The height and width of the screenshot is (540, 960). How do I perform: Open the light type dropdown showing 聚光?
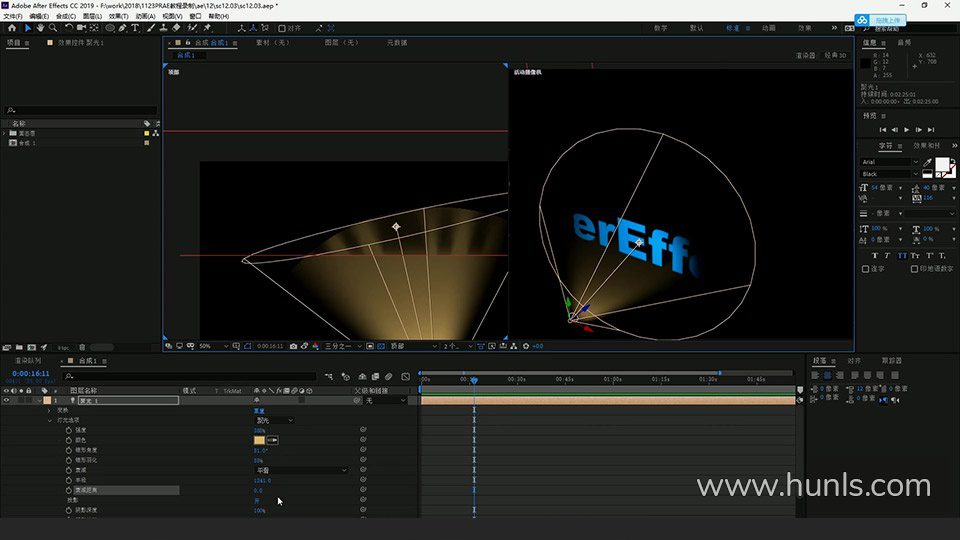tap(274, 420)
